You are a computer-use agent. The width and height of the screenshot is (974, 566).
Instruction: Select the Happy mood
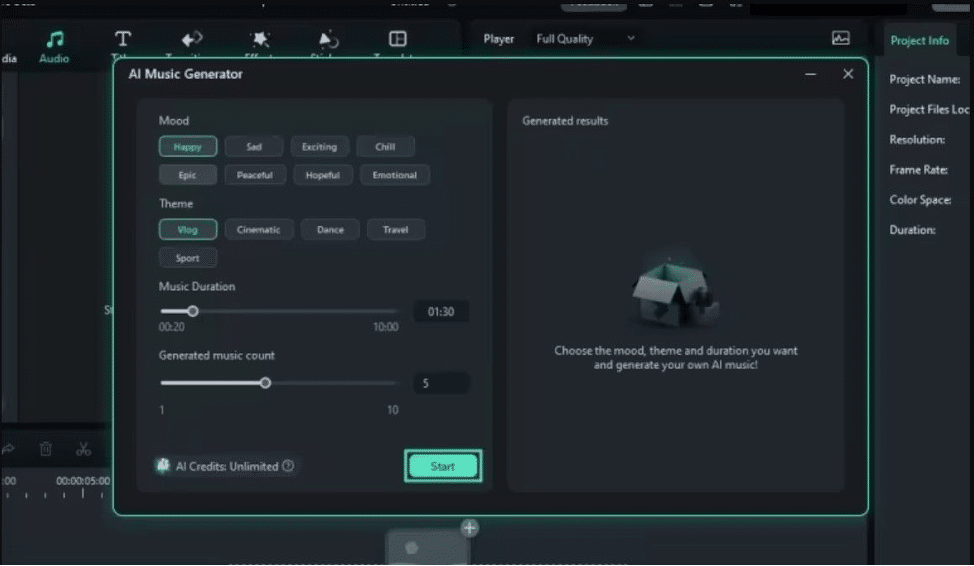click(x=188, y=147)
